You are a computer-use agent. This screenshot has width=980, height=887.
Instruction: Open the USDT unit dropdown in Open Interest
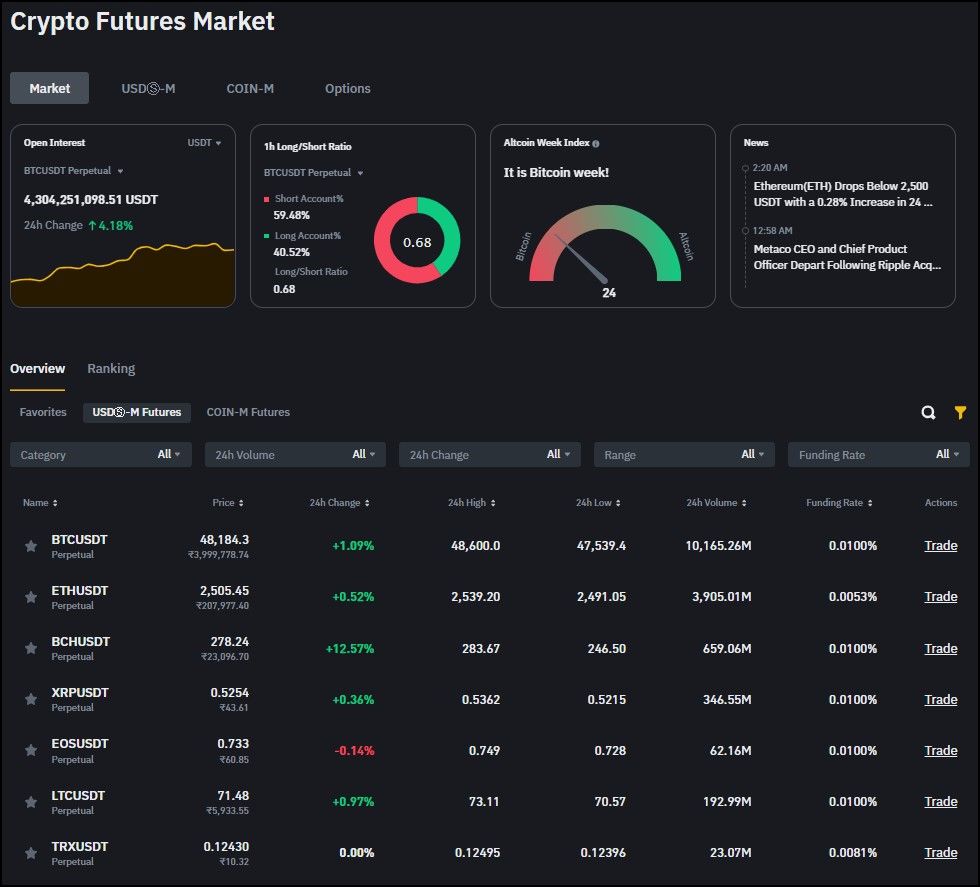pos(204,143)
